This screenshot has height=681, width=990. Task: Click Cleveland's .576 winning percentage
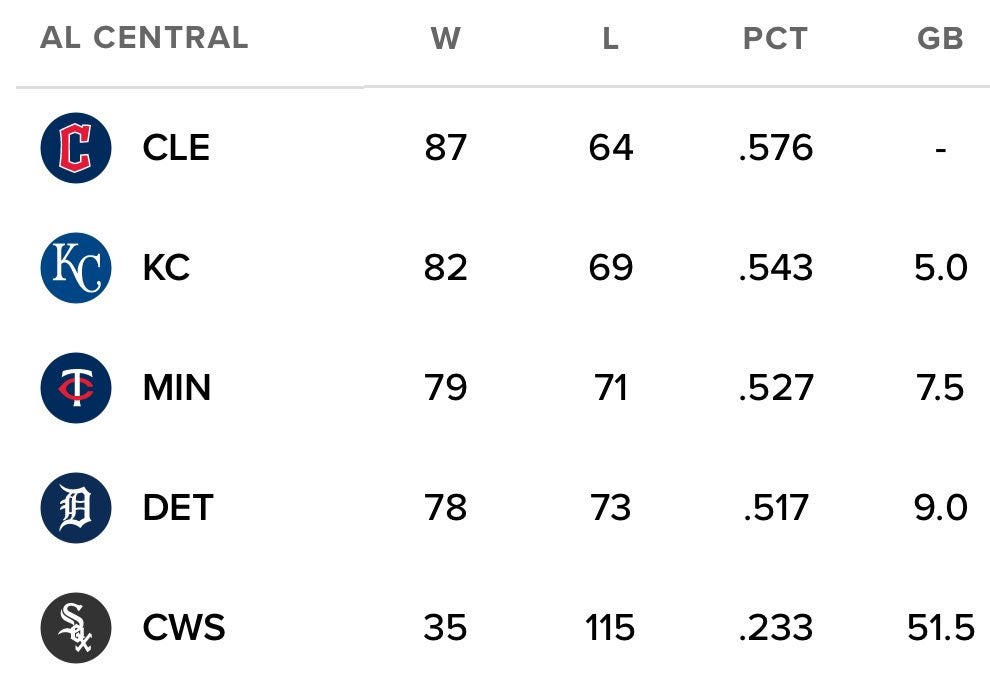click(x=775, y=148)
